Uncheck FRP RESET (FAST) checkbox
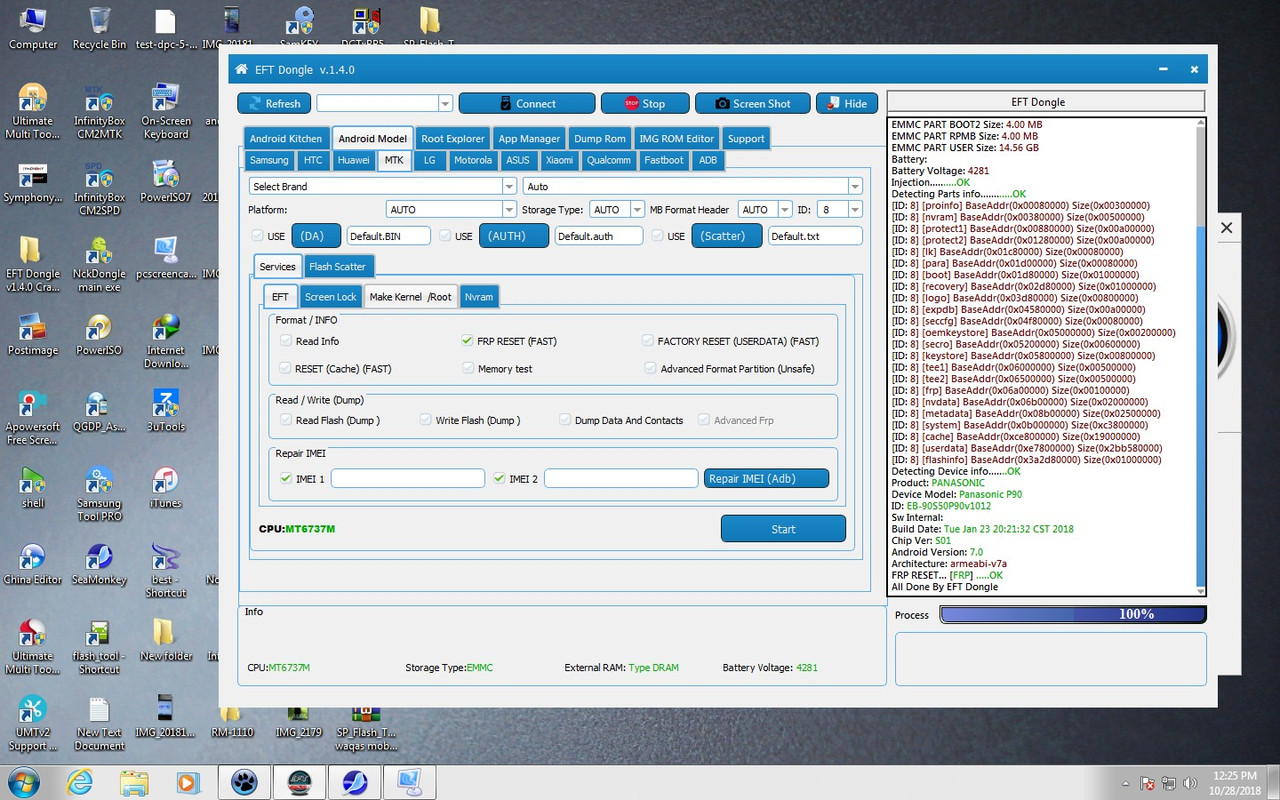Viewport: 1280px width, 800px height. (x=467, y=341)
